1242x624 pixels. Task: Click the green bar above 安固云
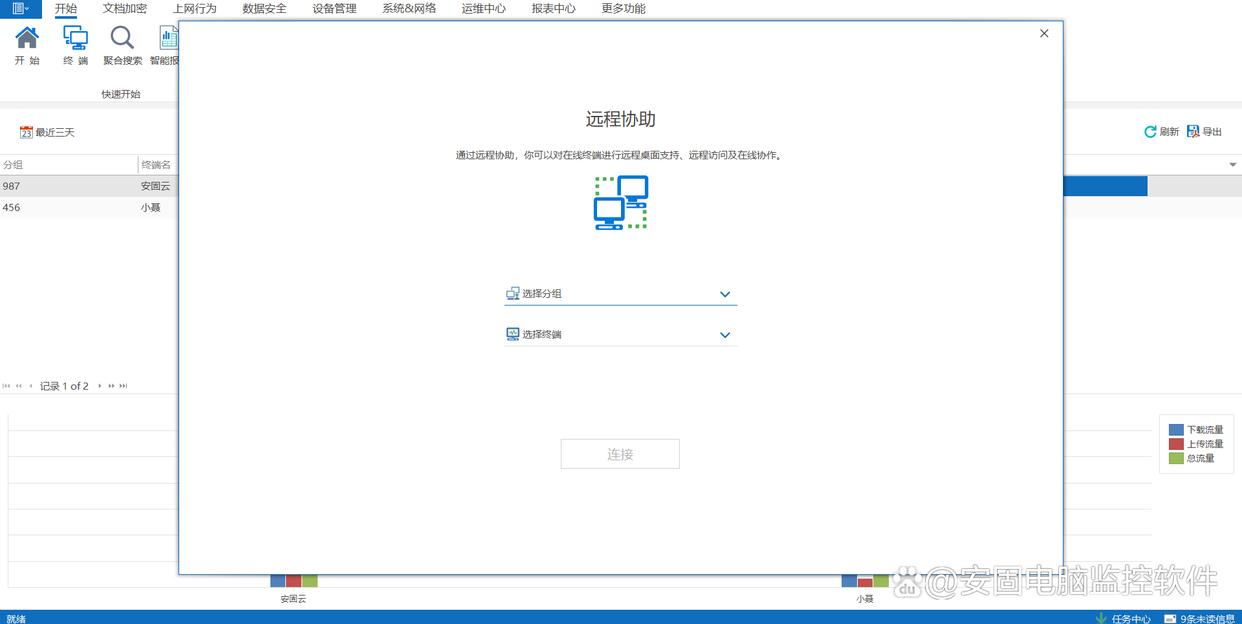(x=310, y=581)
